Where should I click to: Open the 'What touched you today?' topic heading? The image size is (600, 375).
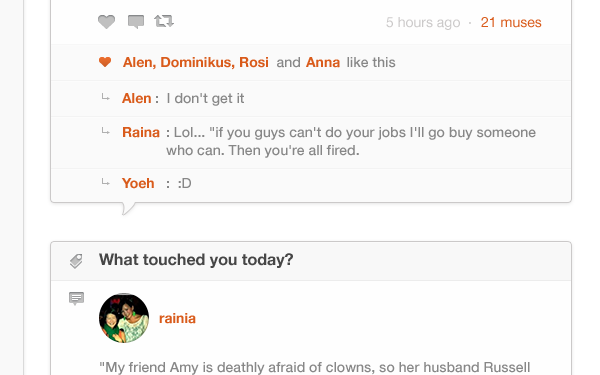coord(196,260)
